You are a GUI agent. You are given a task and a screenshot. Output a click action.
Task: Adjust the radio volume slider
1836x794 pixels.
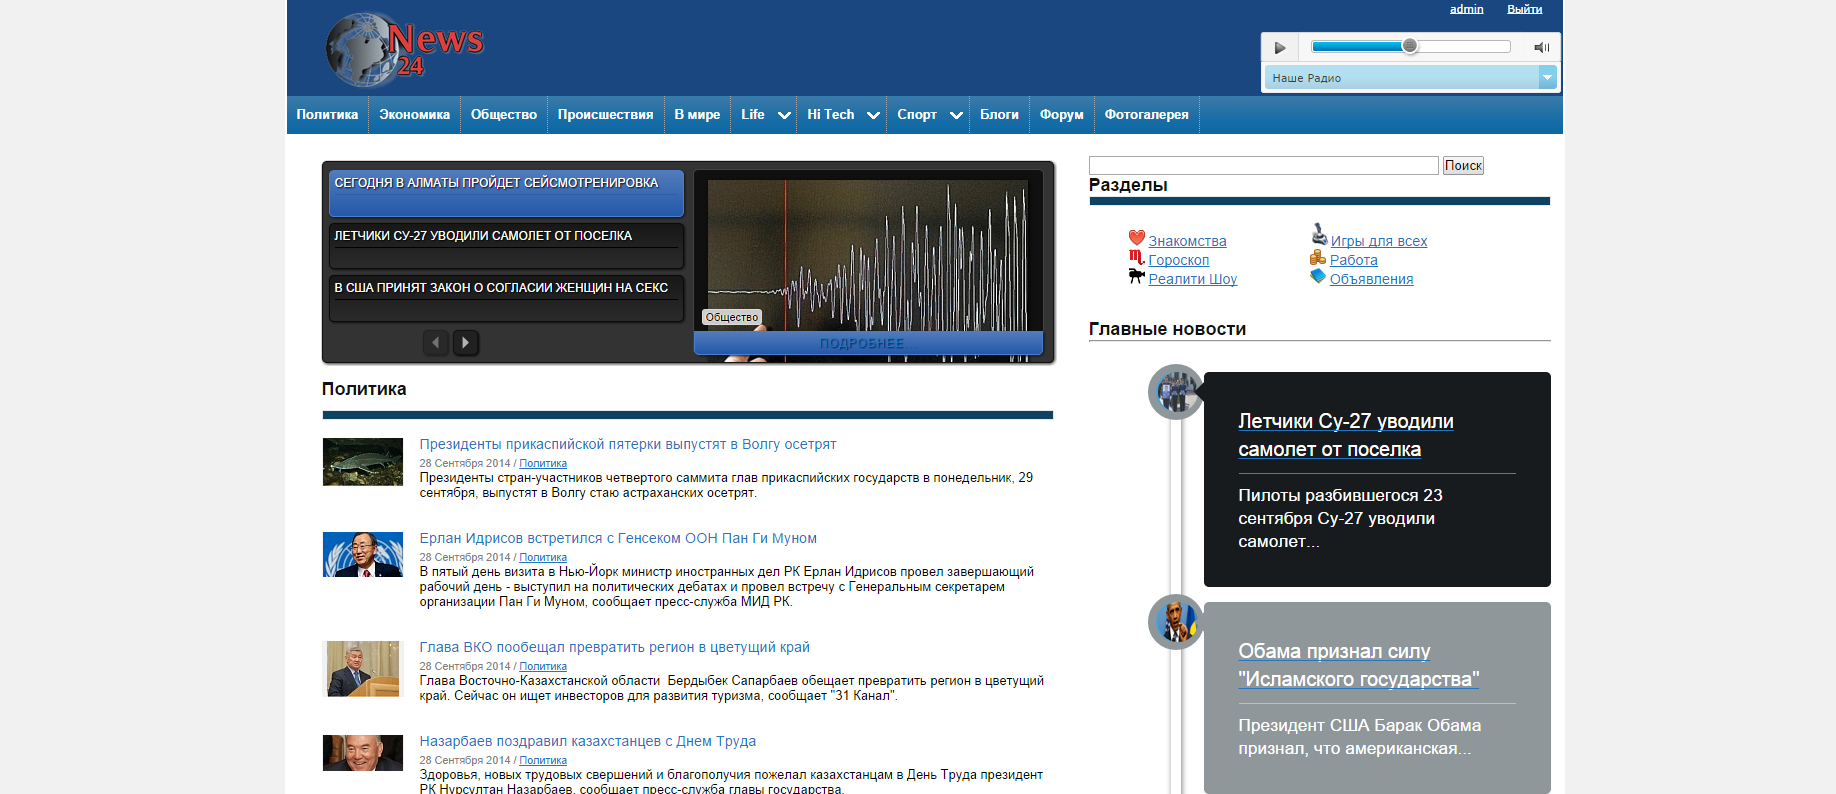click(1410, 46)
